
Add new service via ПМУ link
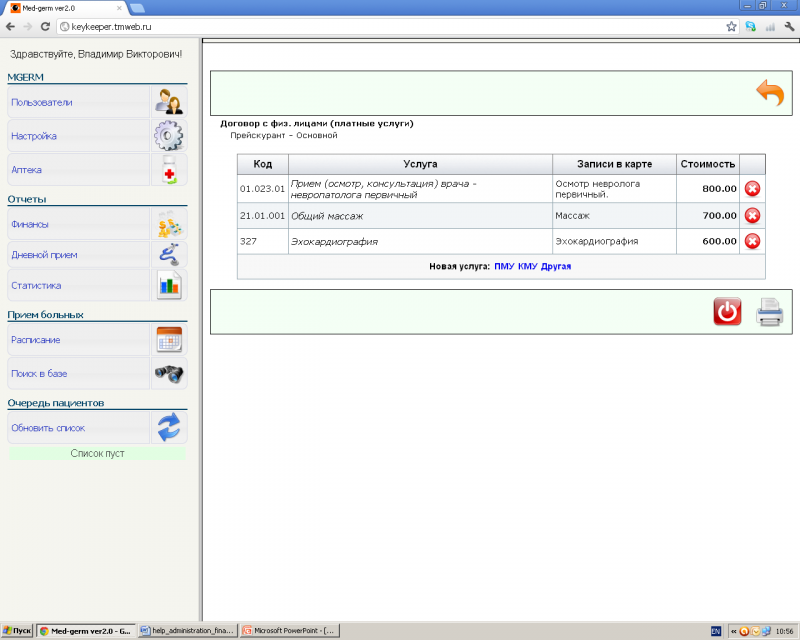pyautogui.click(x=504, y=267)
